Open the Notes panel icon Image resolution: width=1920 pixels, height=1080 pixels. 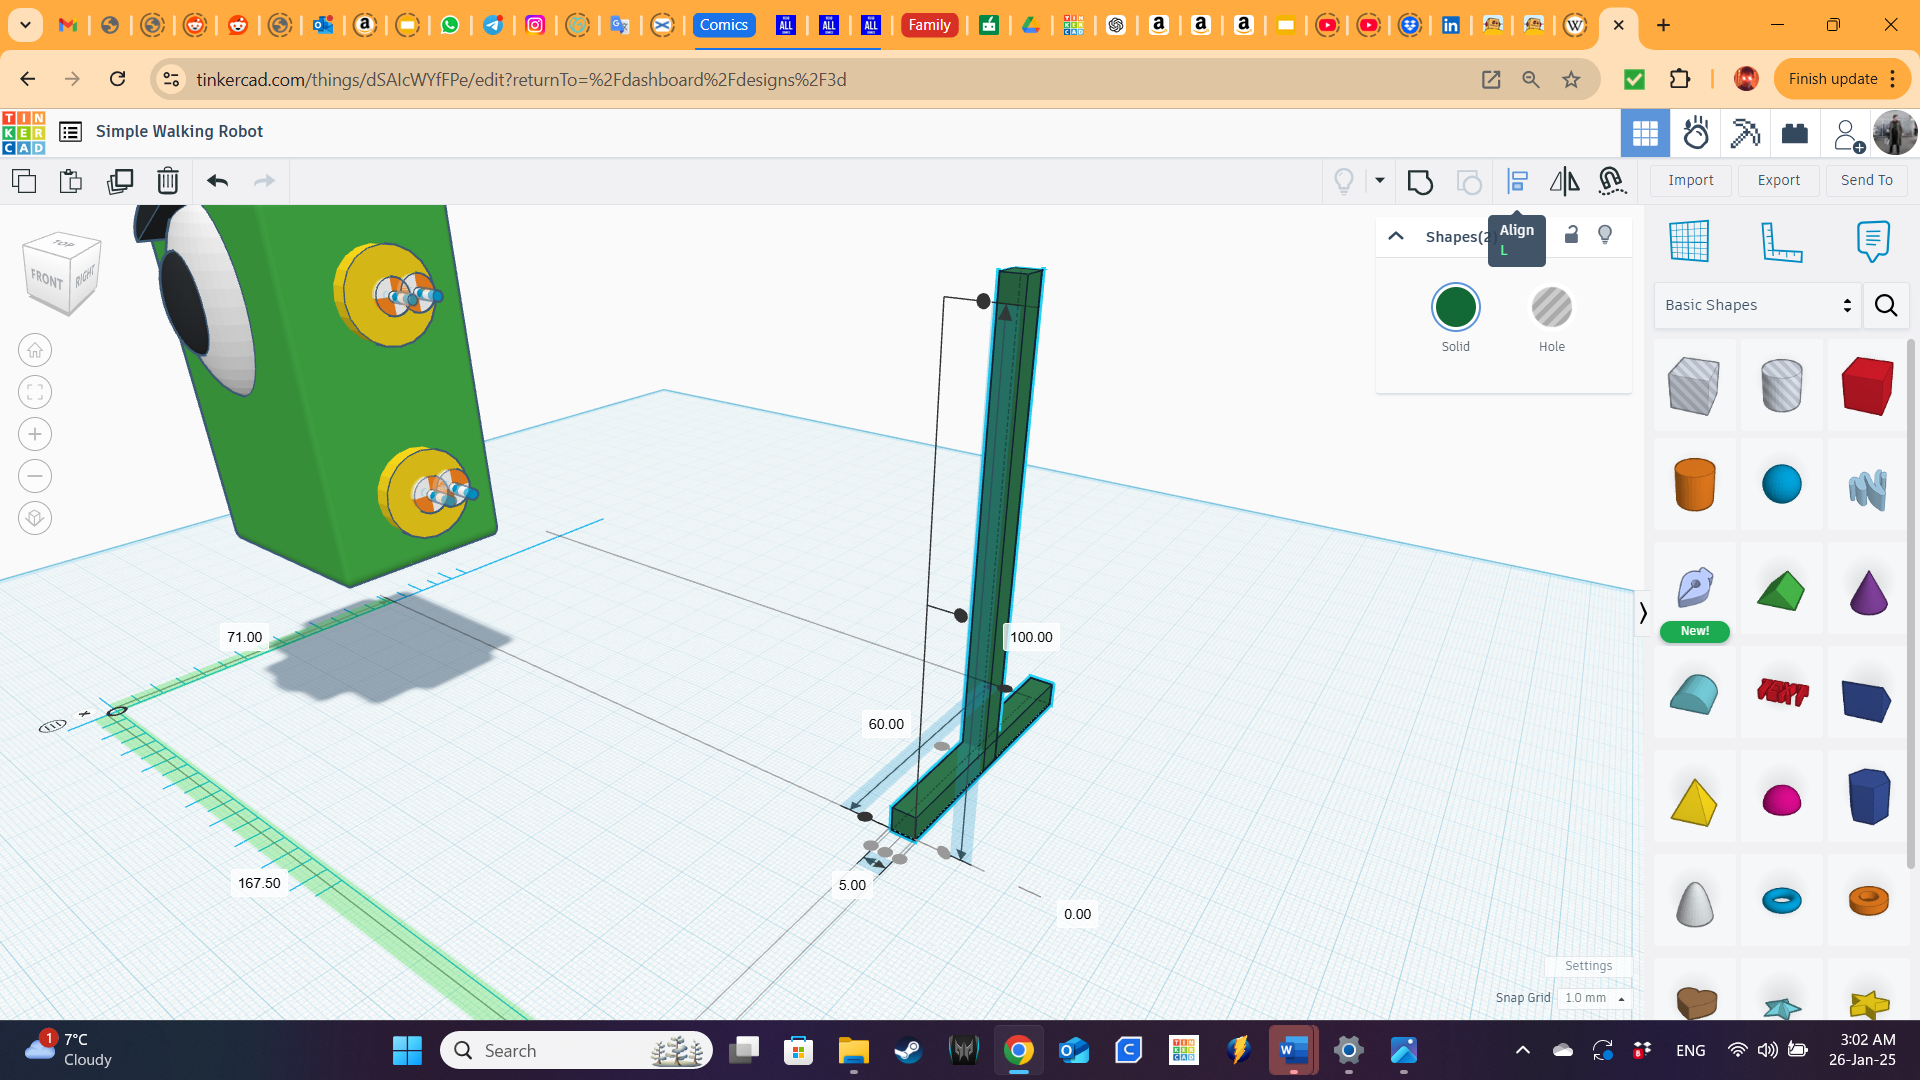pos(1873,241)
